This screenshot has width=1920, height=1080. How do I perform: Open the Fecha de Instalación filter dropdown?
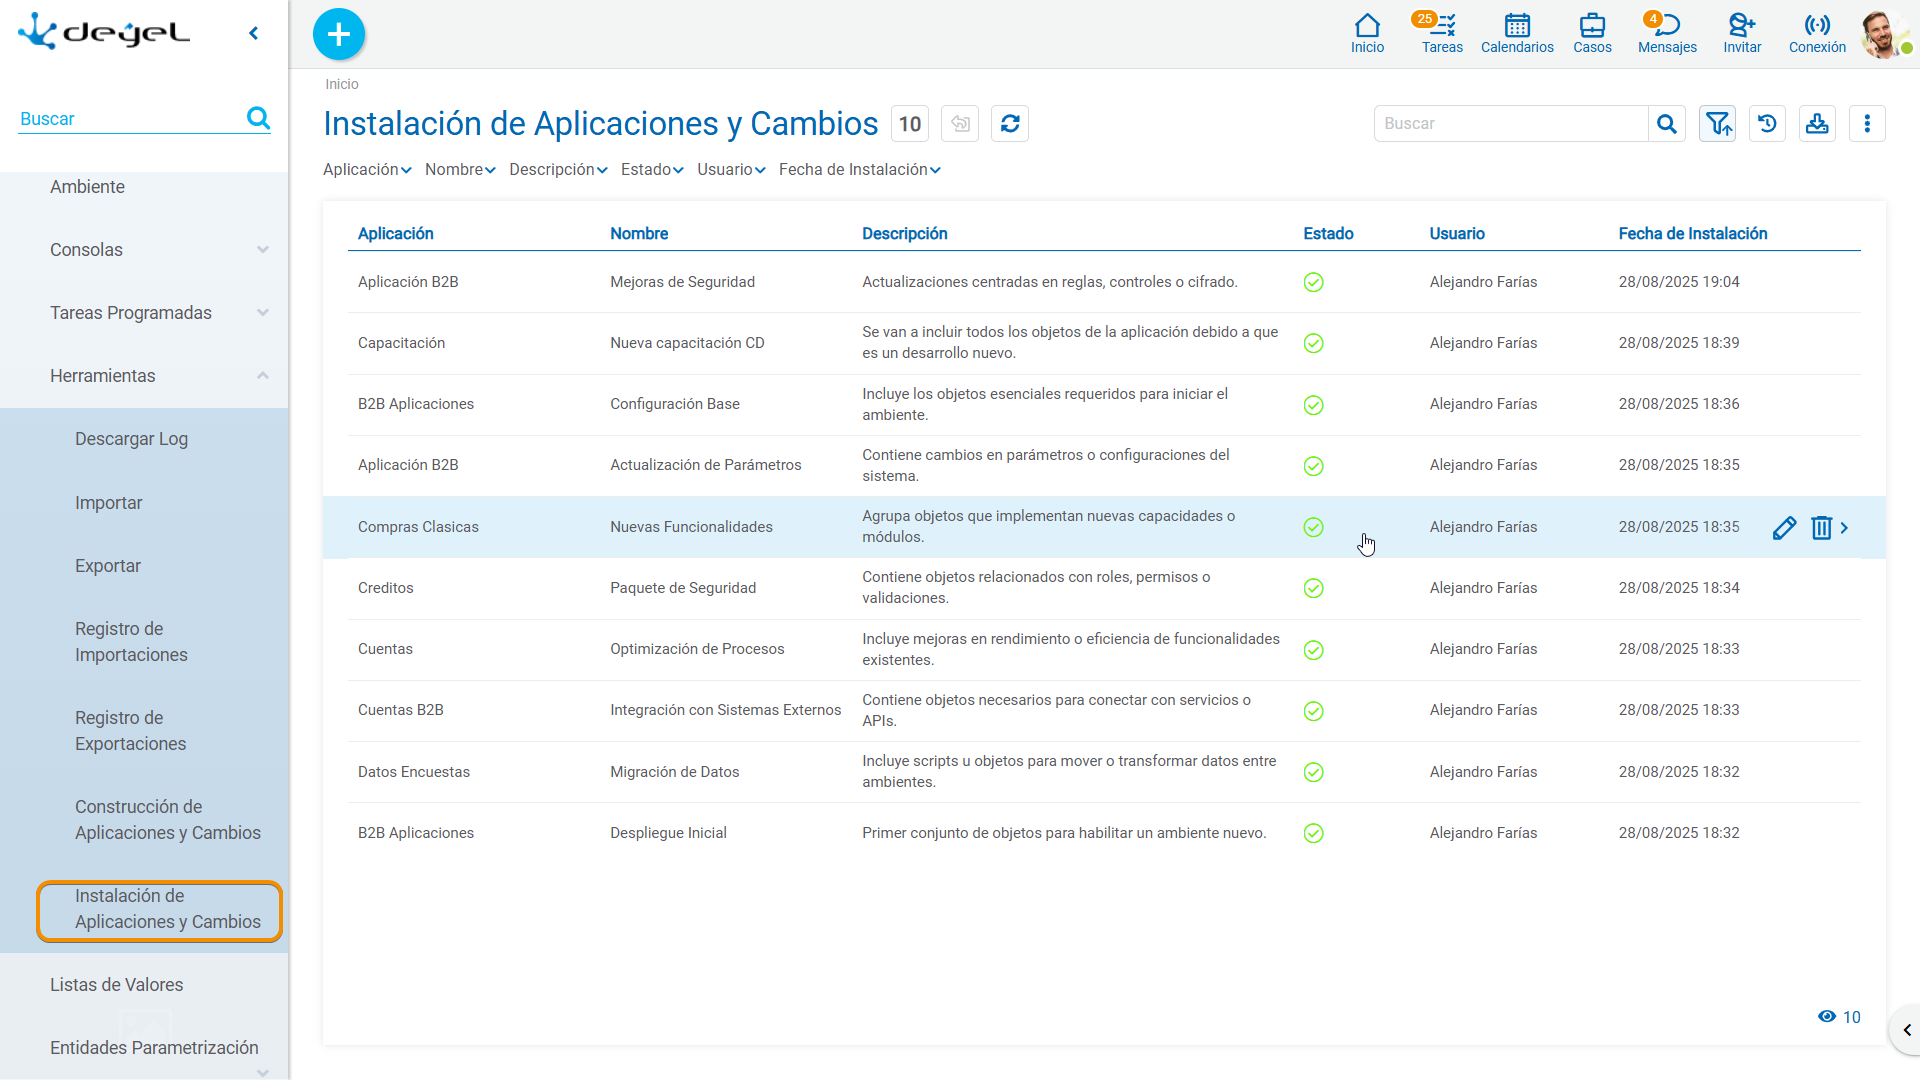click(x=860, y=170)
